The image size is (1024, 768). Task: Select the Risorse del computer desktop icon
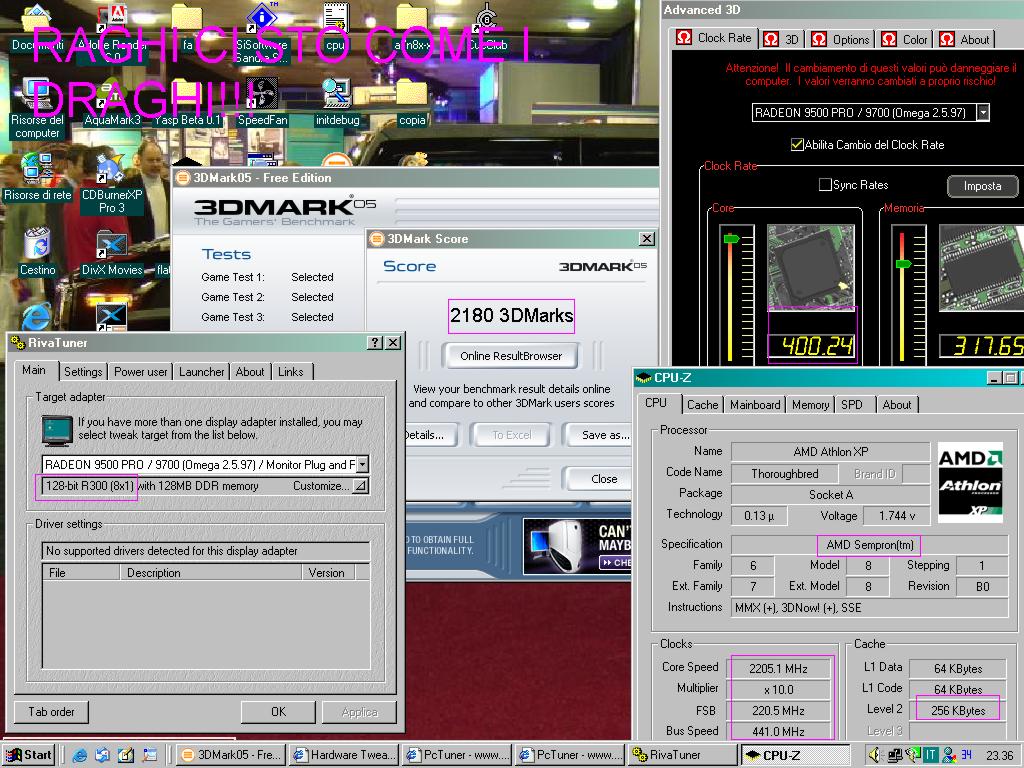click(37, 108)
